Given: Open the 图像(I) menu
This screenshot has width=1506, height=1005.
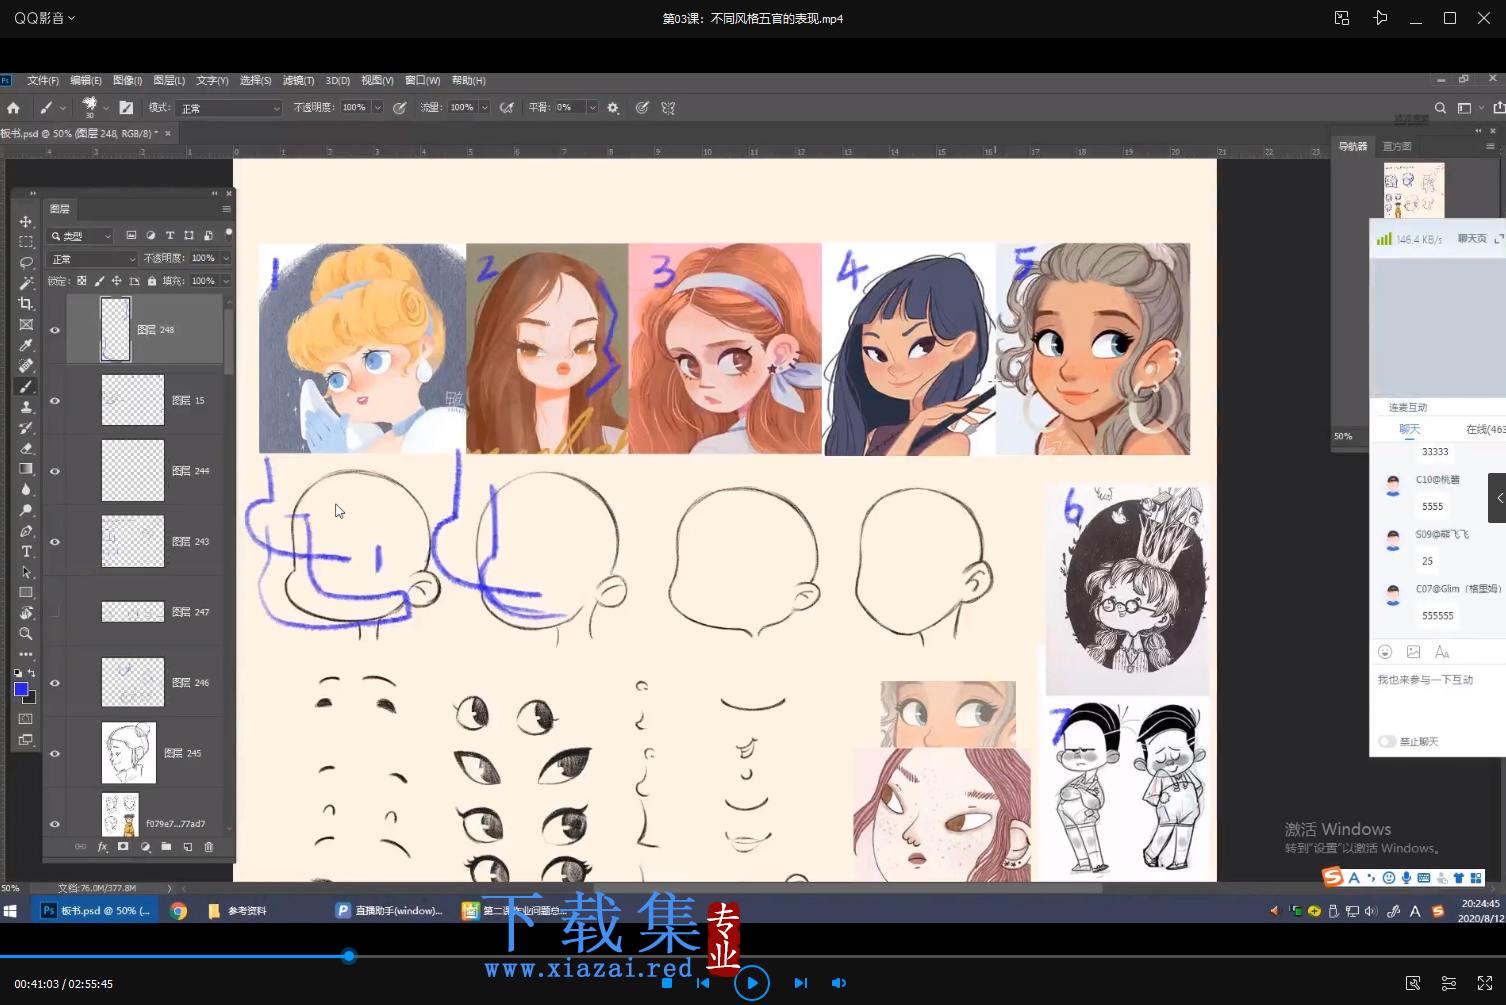Looking at the screenshot, I should (x=127, y=81).
